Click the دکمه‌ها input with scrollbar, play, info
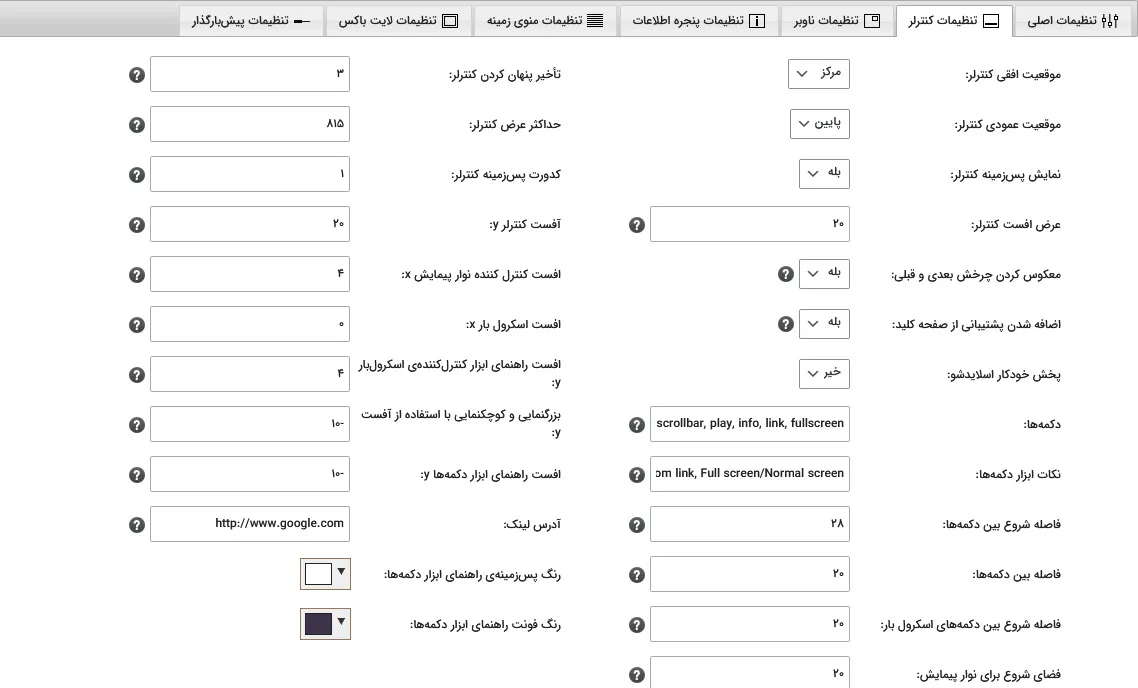Screen dimensions: 1138x688 750,424
